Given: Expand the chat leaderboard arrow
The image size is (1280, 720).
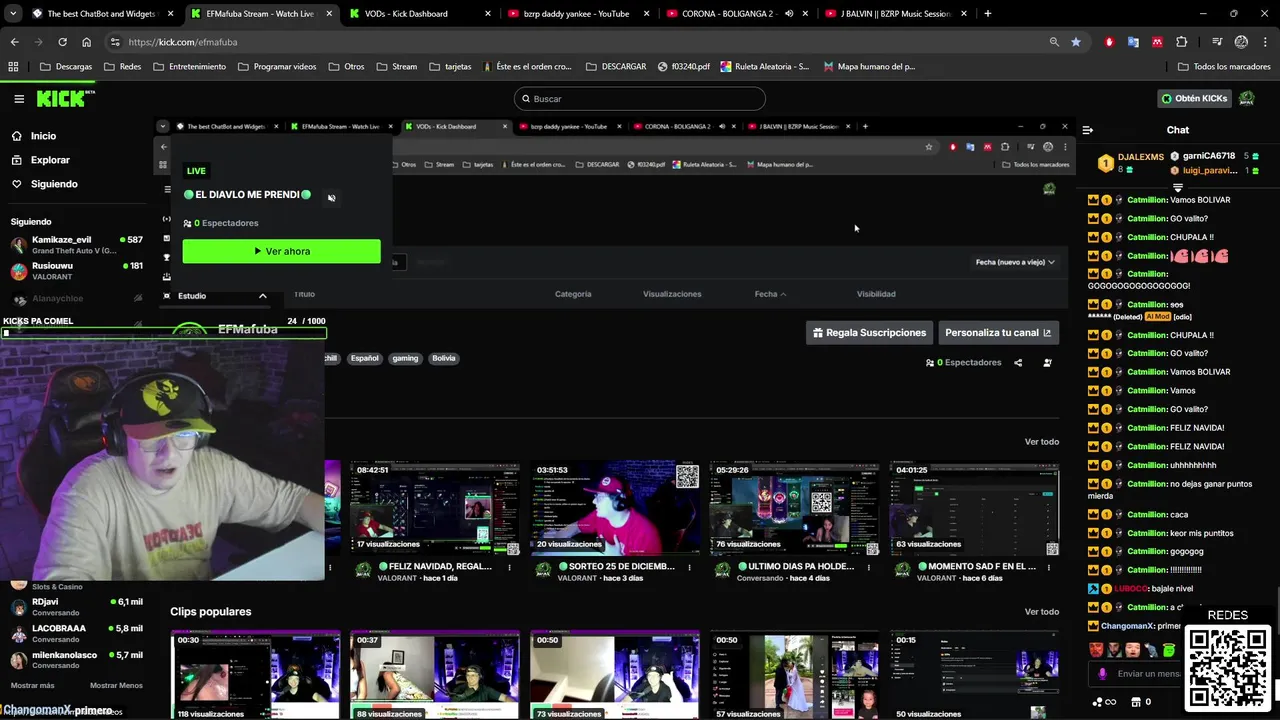Looking at the screenshot, I should point(1178,187).
